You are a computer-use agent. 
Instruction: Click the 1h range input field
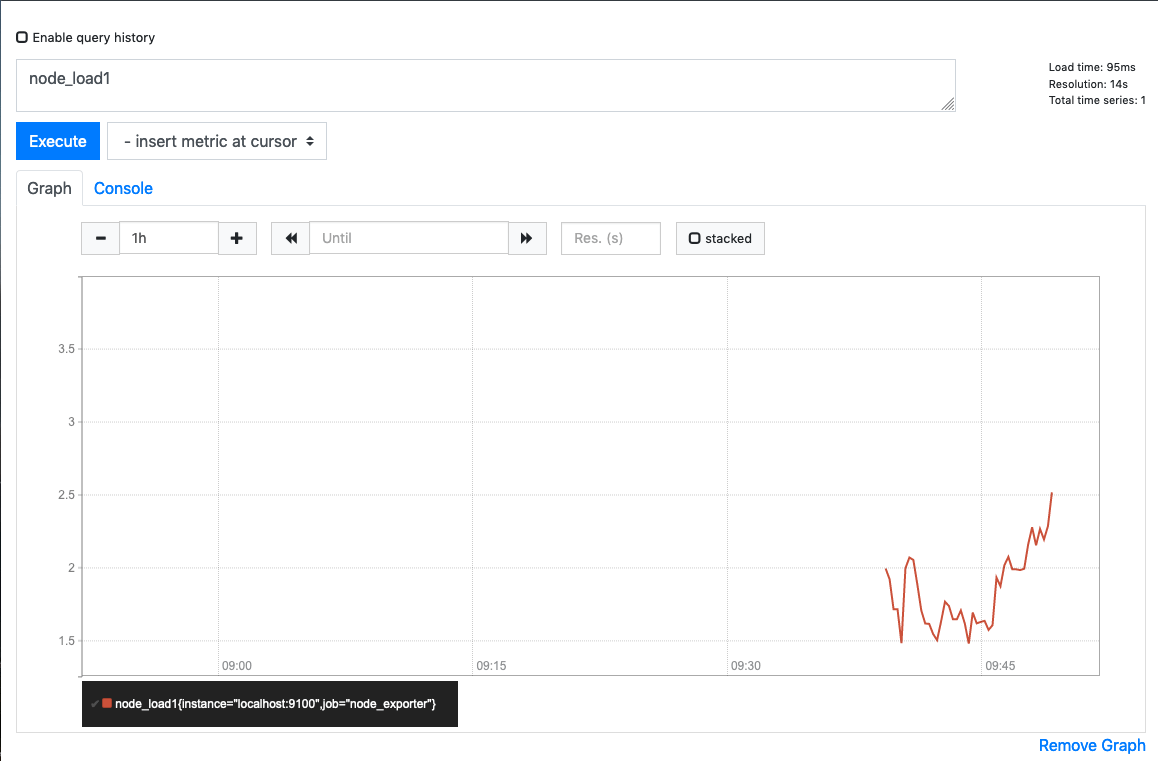point(168,238)
